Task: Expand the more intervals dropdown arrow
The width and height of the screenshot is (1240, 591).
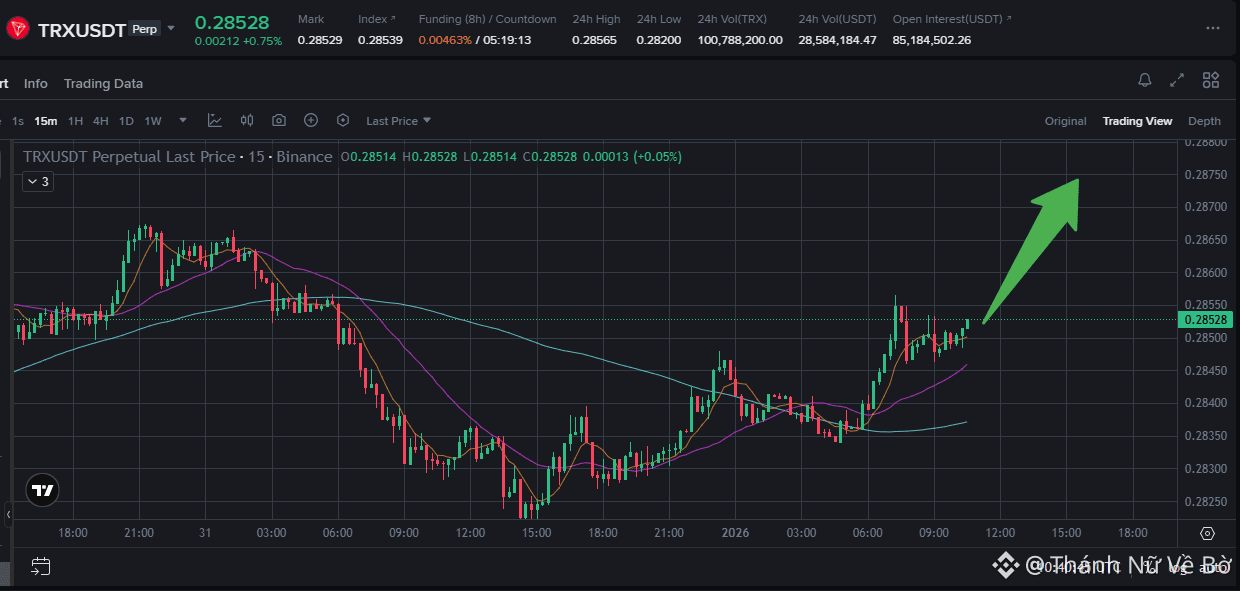Action: tap(183, 121)
